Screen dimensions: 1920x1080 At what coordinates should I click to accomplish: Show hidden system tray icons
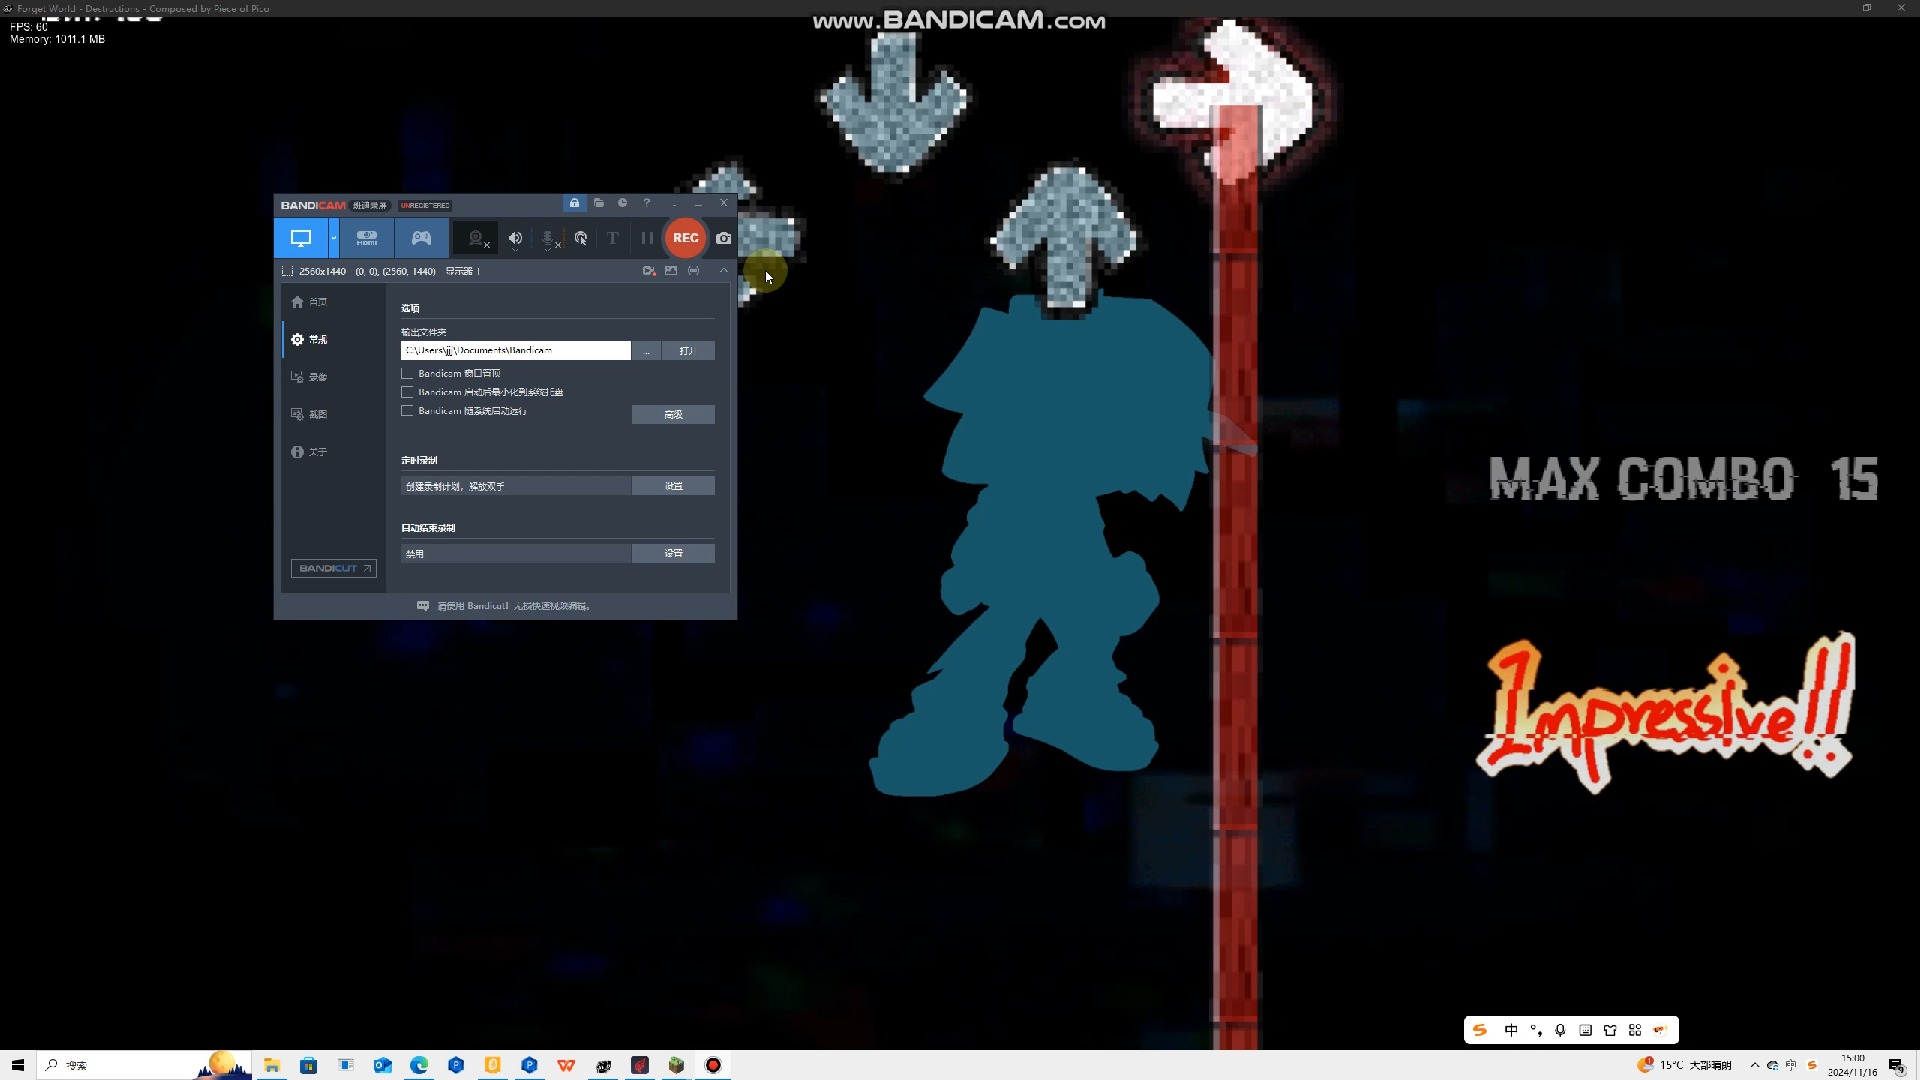[1754, 1065]
